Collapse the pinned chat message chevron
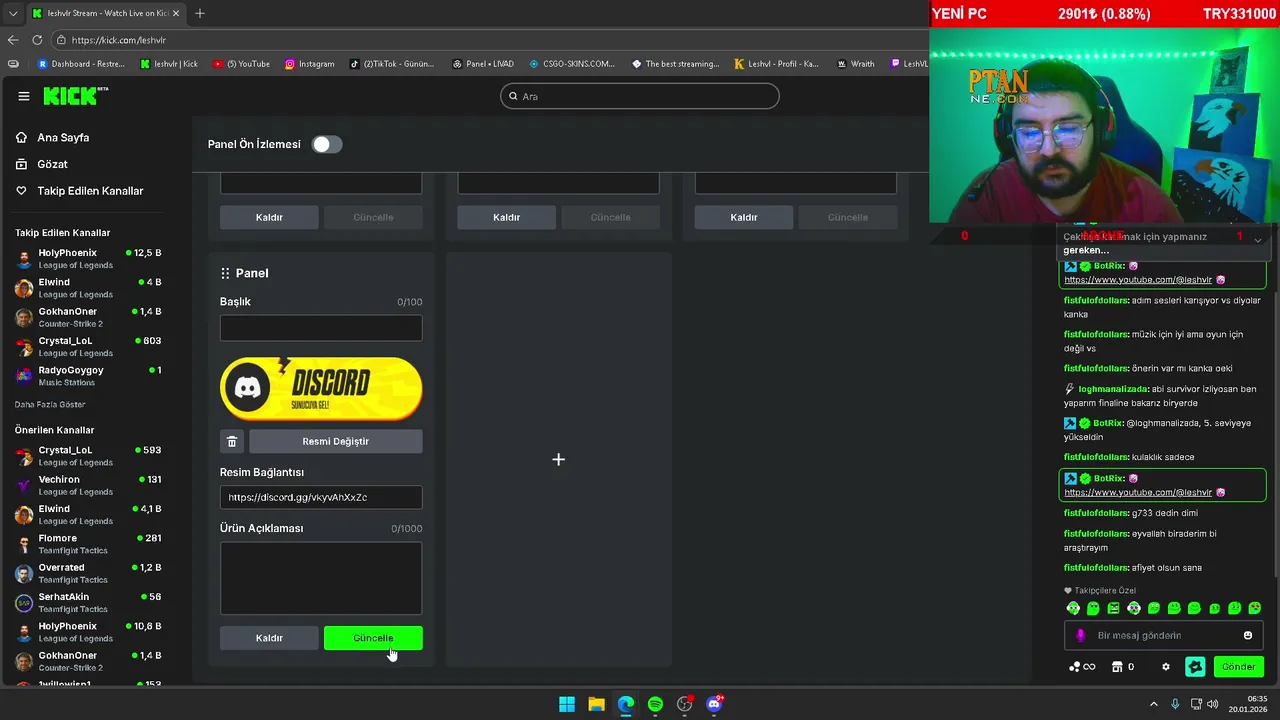1280x720 pixels. (1258, 240)
